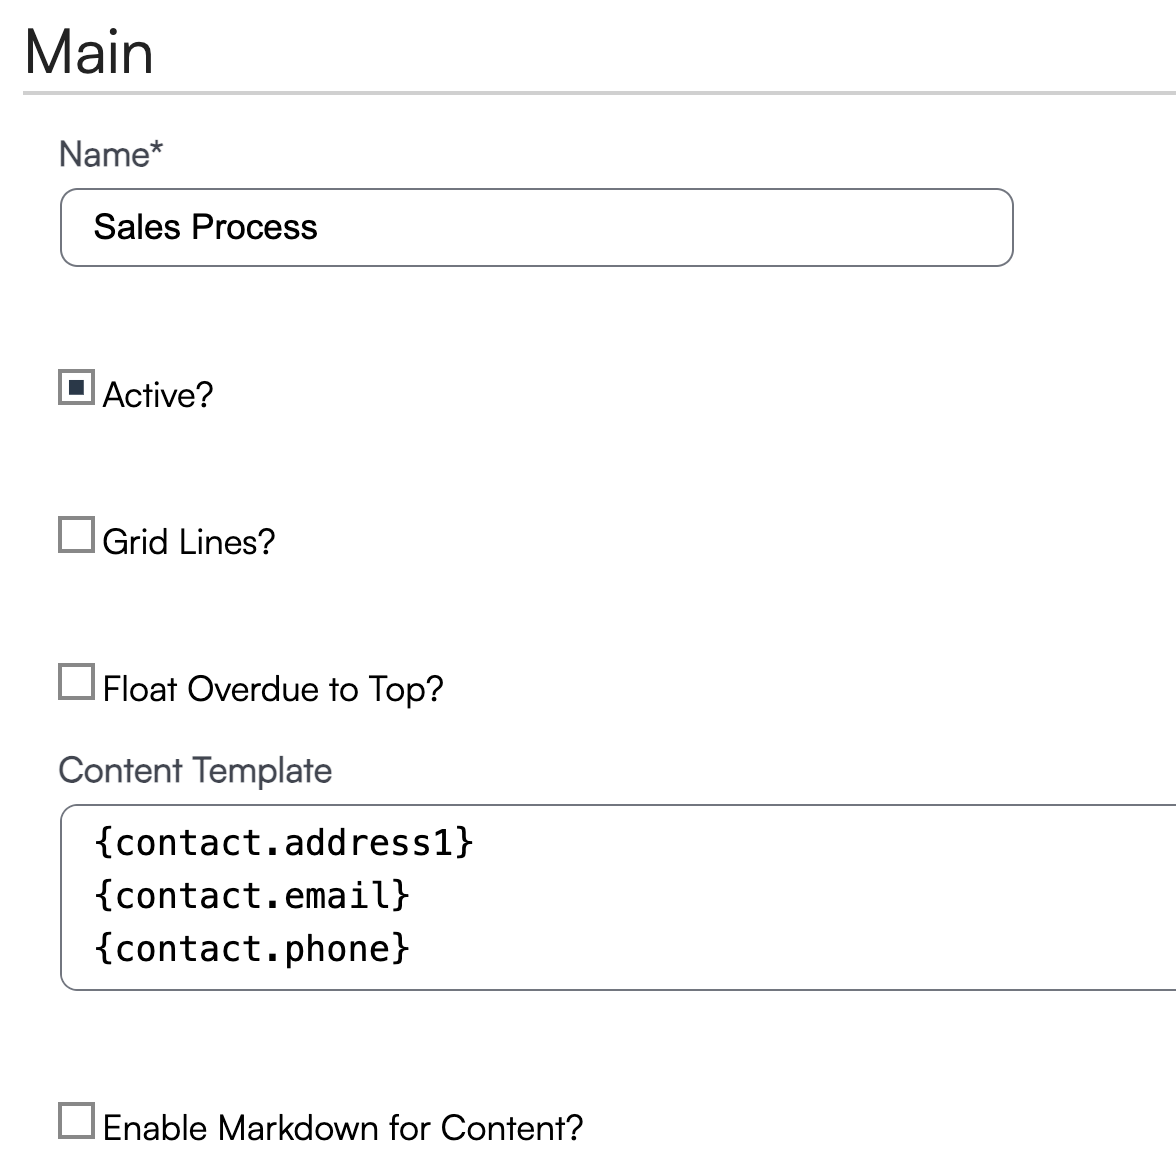Screen dimensions: 1176x1164
Task: Click the Name input field's empty area
Action: coord(660,228)
